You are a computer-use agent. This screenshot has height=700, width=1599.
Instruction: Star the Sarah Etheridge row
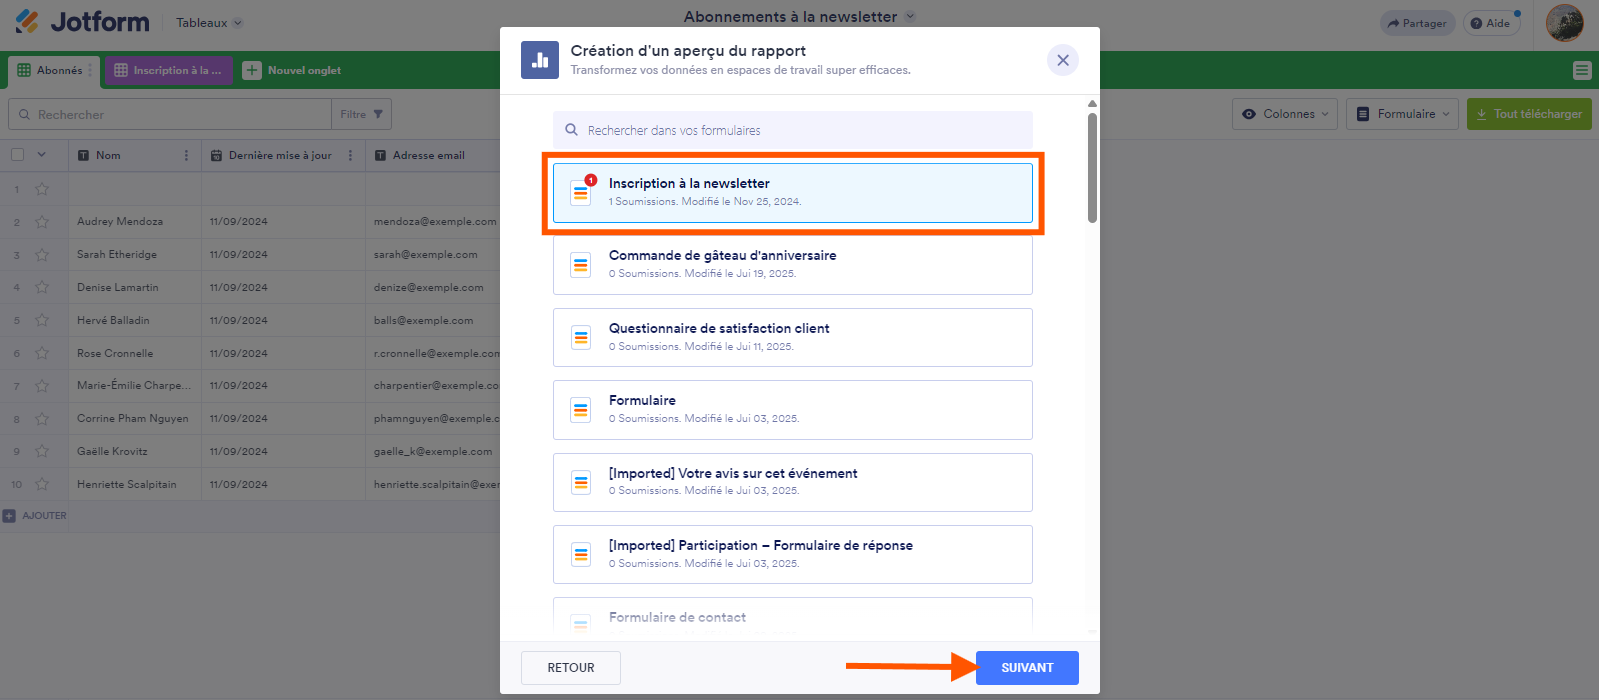point(42,255)
